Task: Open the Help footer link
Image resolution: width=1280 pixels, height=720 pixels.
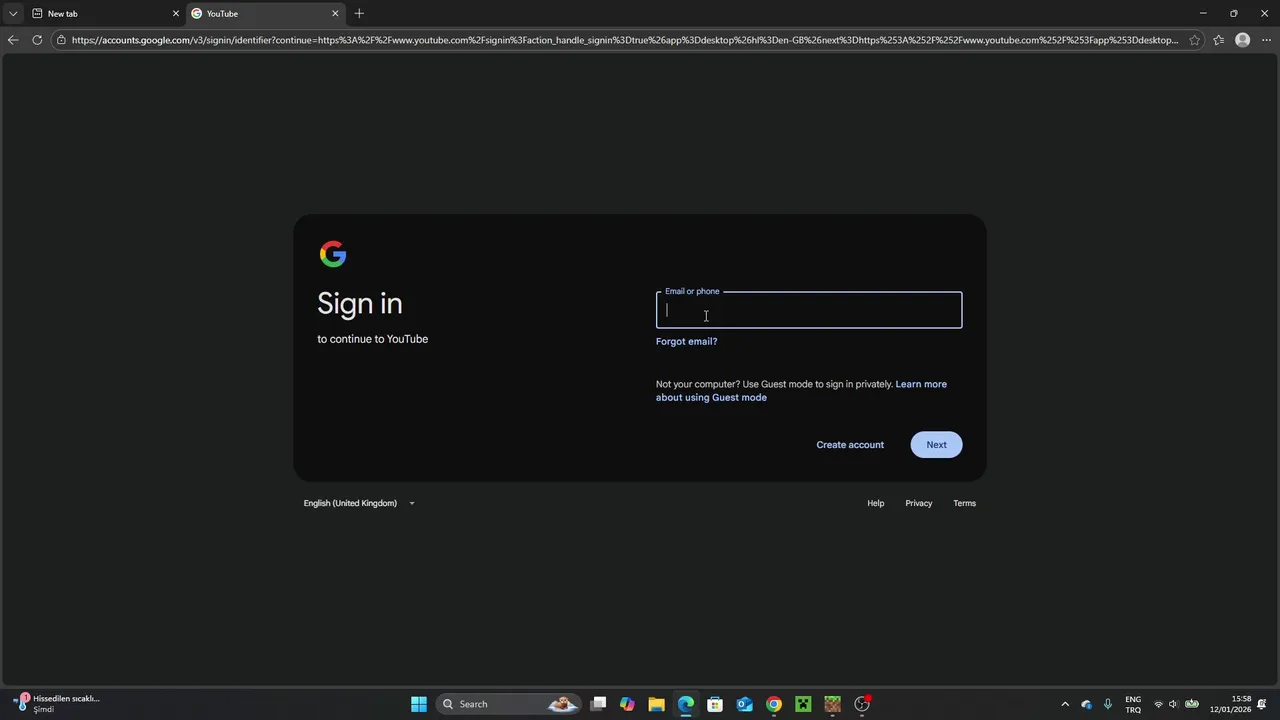Action: click(875, 503)
